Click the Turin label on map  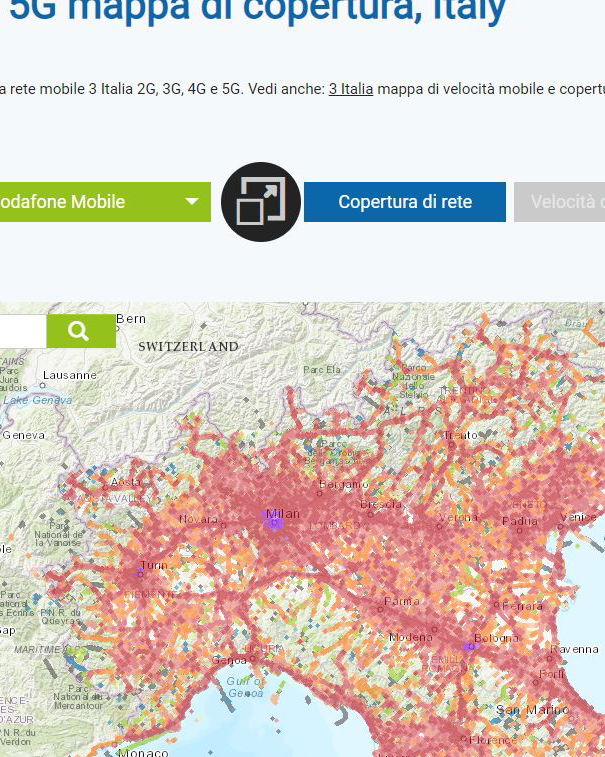click(154, 565)
